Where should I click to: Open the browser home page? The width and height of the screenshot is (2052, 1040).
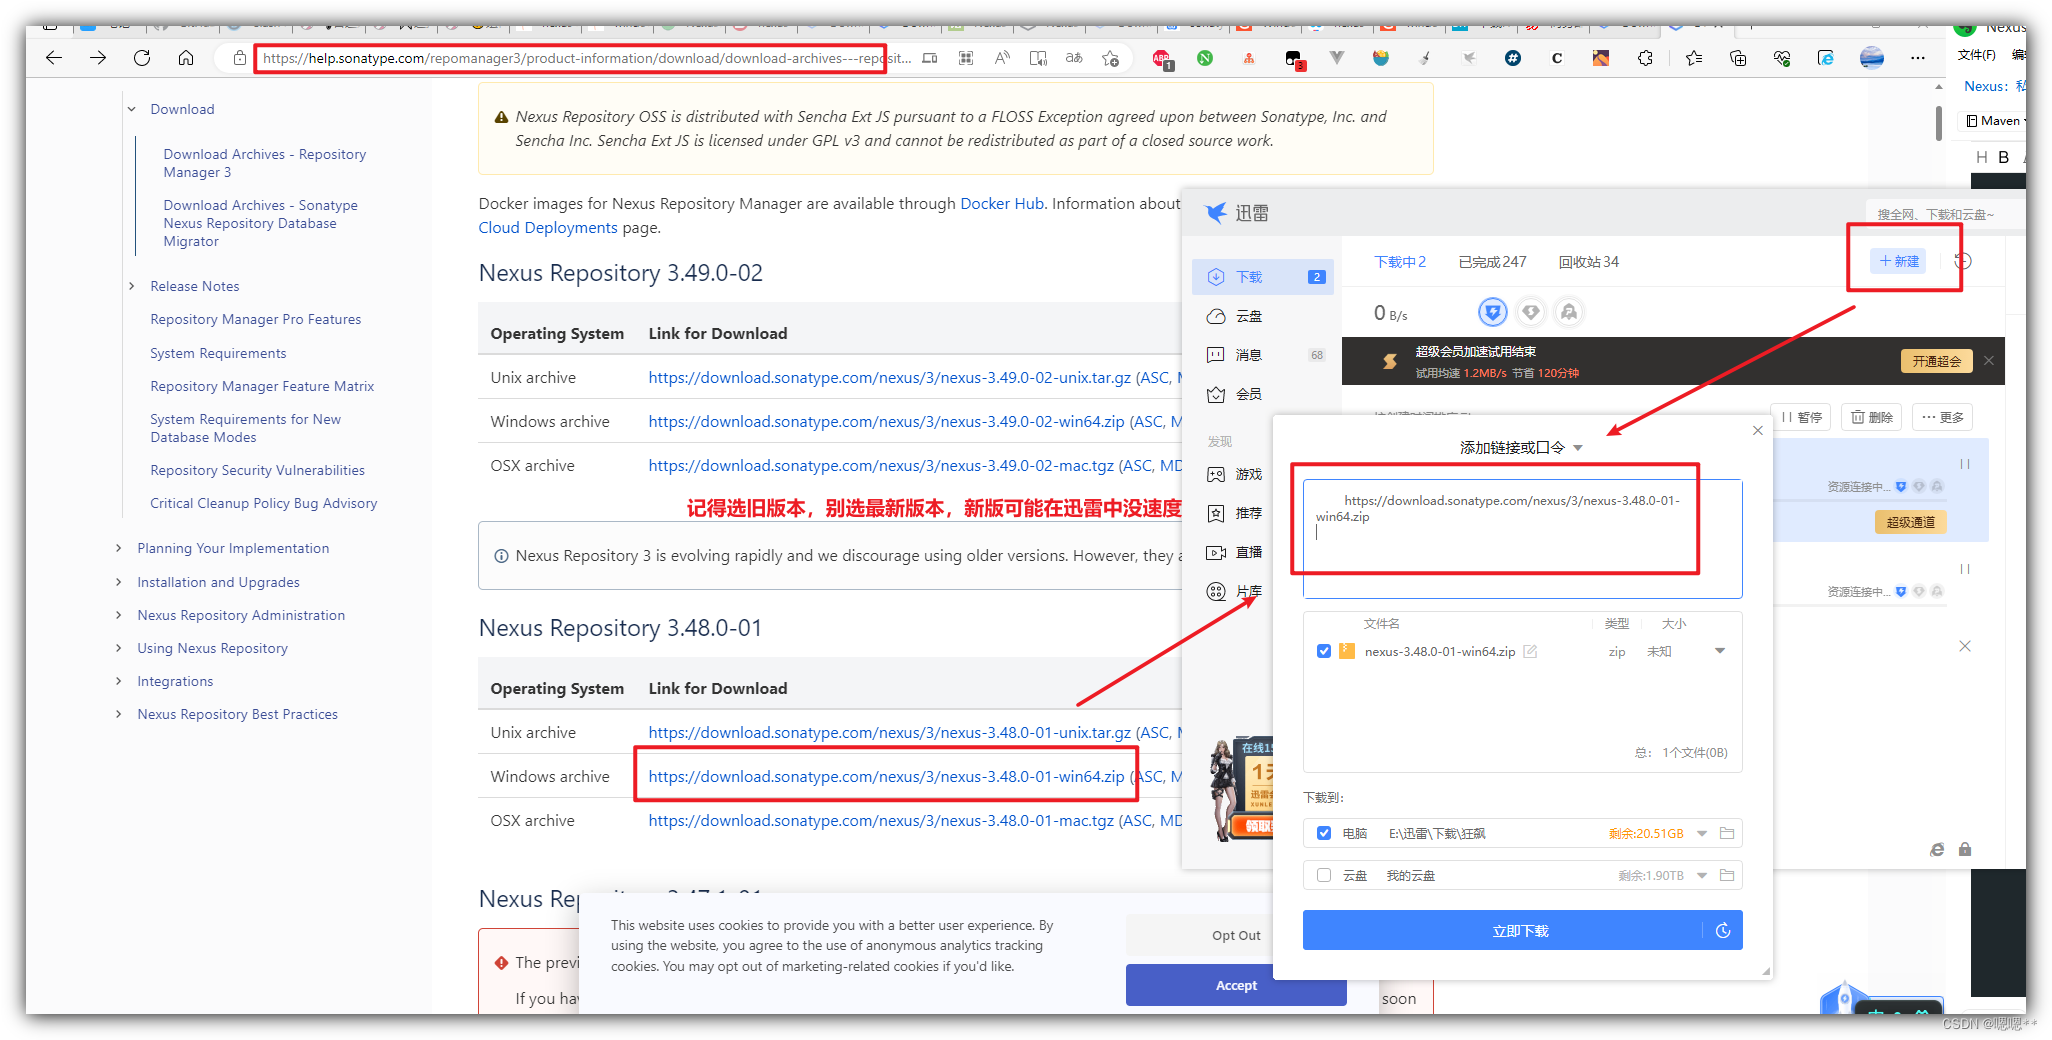click(x=186, y=58)
